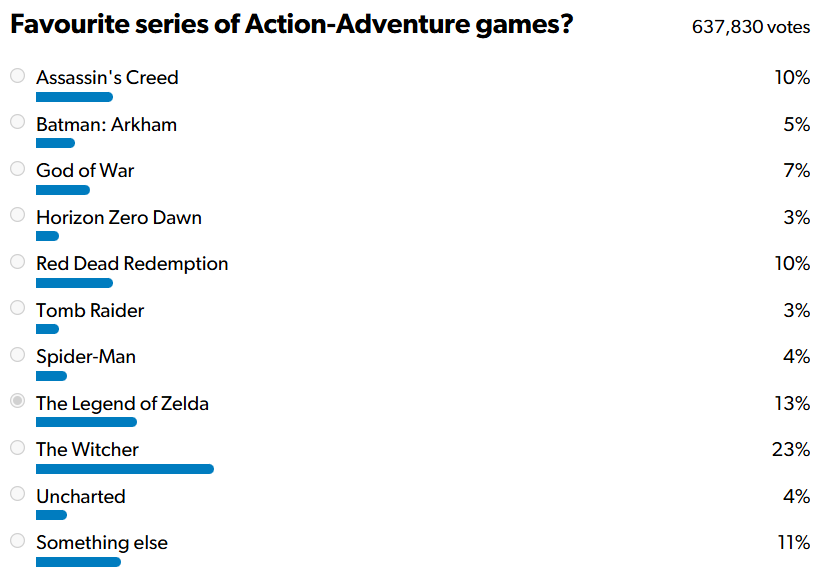Select the Something else radio button
Viewport: 825px width, 581px height.
click(x=17, y=541)
